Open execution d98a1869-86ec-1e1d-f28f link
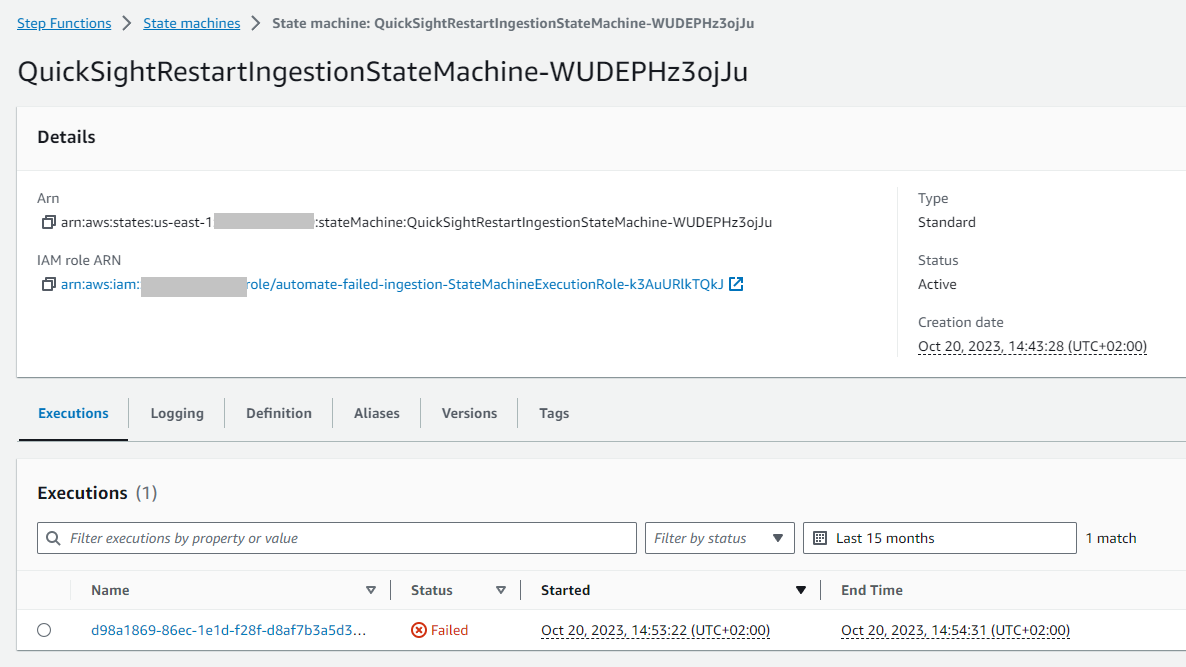This screenshot has width=1186, height=667. click(228, 630)
